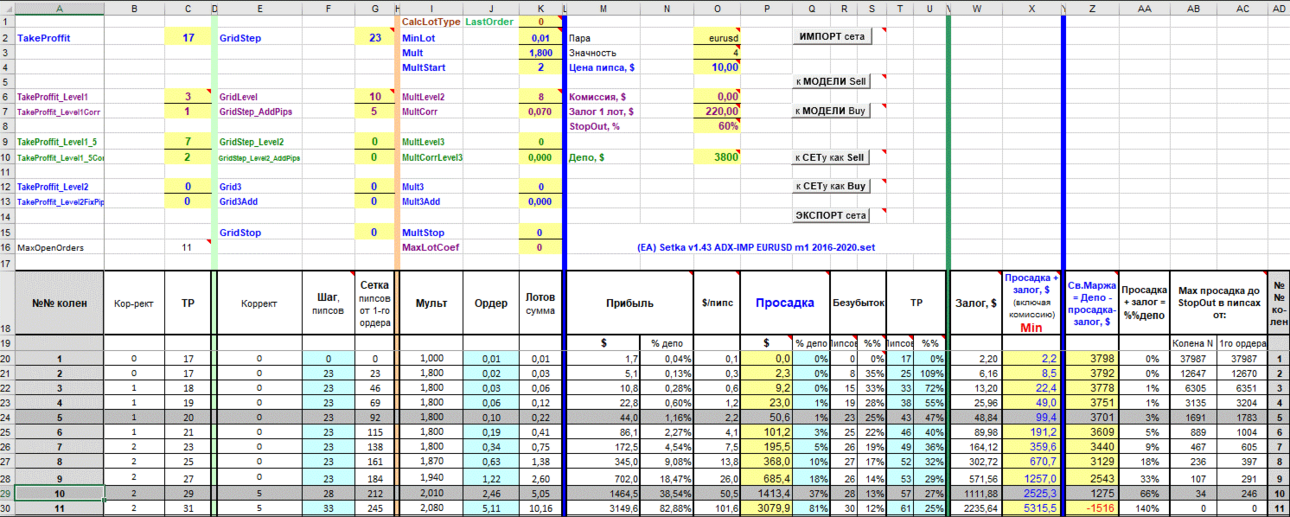Image resolution: width=1290 pixels, height=517 pixels.
Task: Select the 3079,9 drawdown cell
Action: point(767,507)
